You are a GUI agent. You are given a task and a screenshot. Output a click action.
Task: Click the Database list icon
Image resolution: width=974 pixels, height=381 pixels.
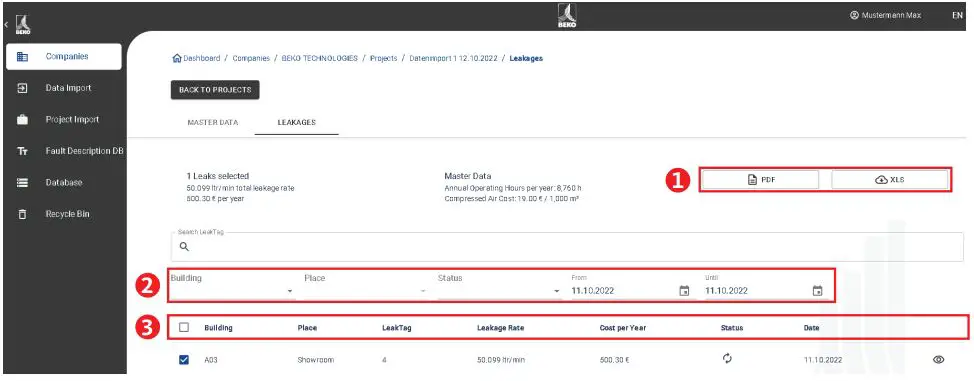22,183
